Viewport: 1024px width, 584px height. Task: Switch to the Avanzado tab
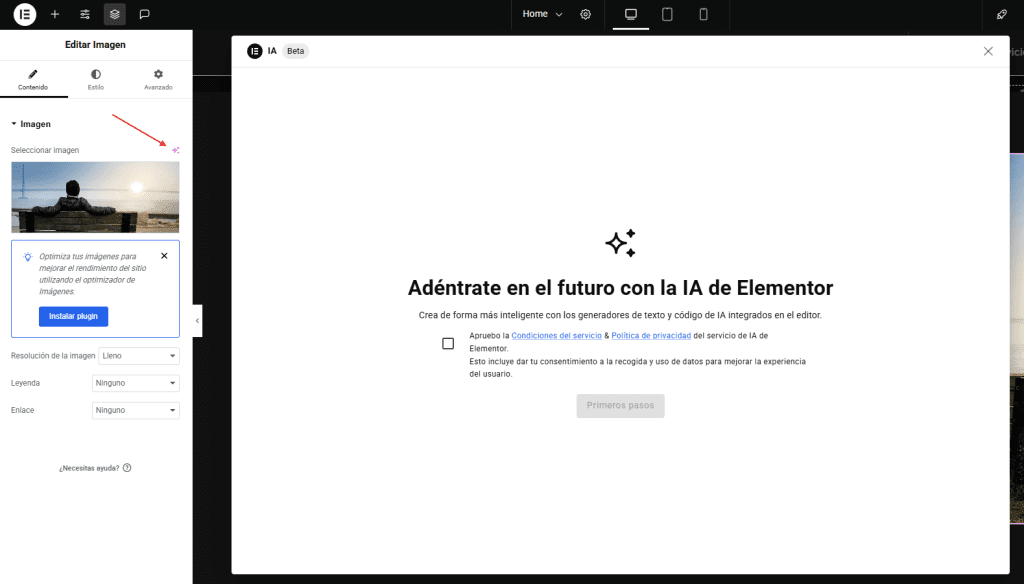(158, 79)
